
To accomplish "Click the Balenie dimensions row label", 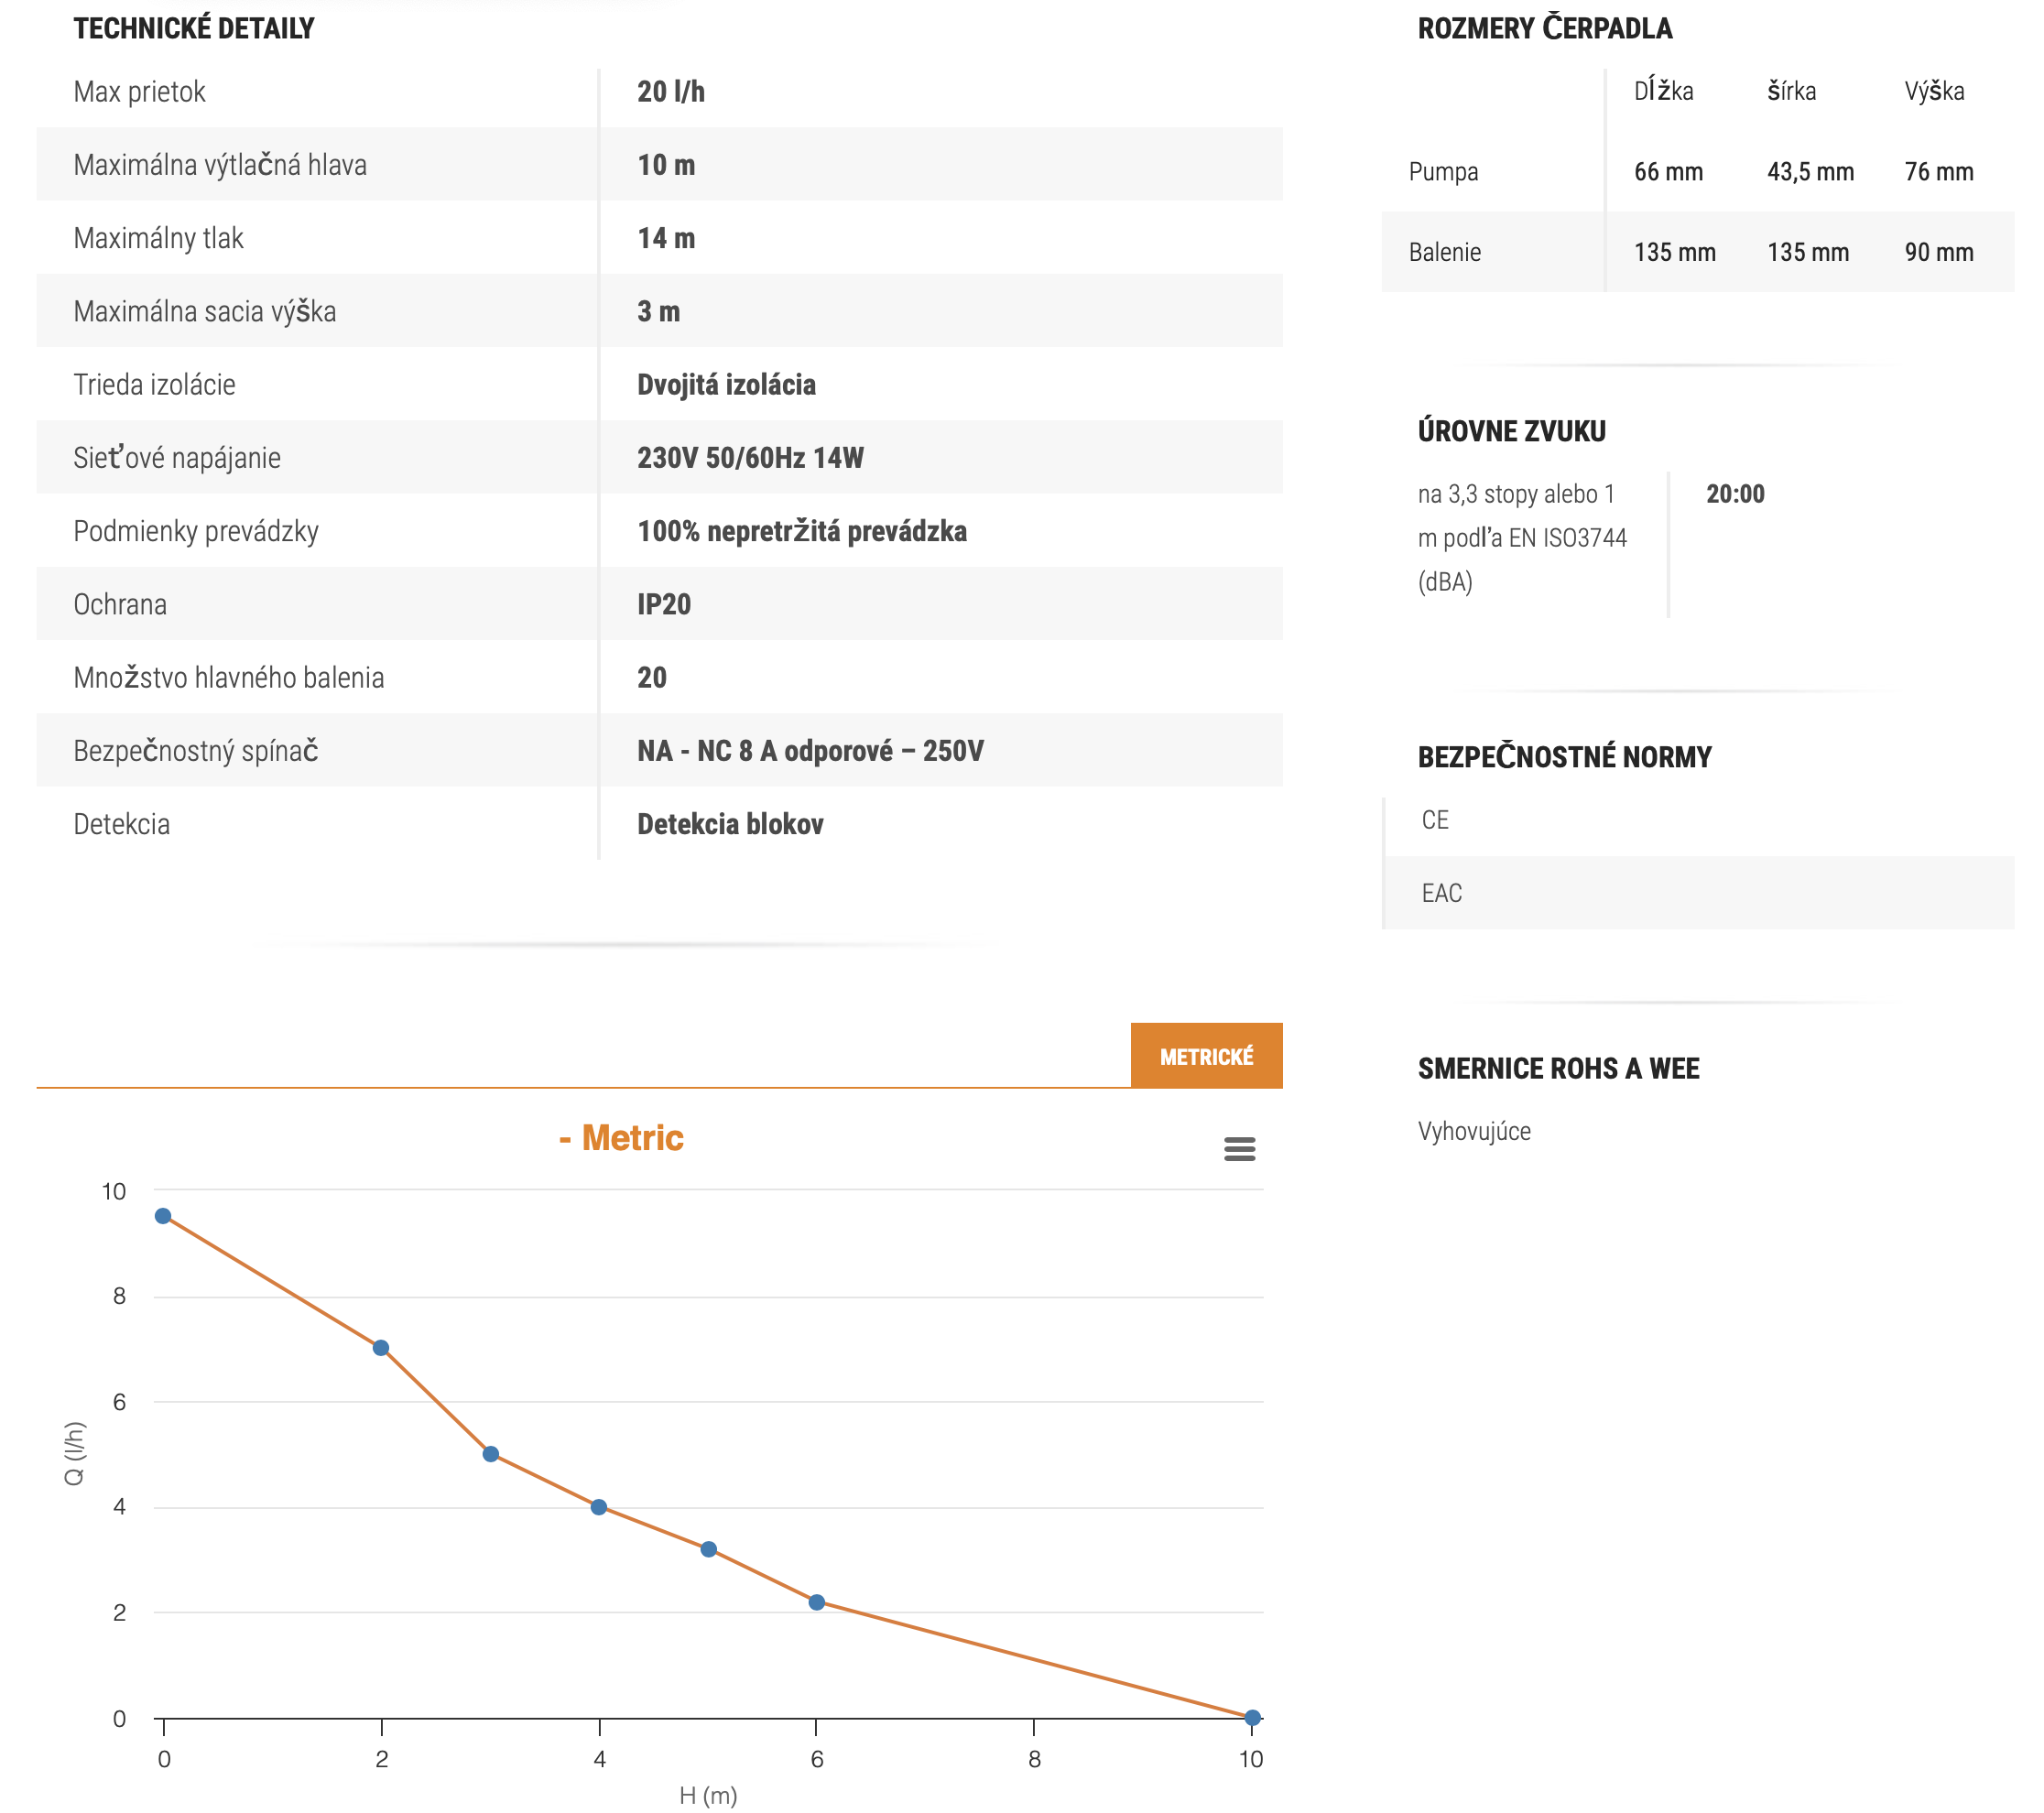I will click(1444, 252).
